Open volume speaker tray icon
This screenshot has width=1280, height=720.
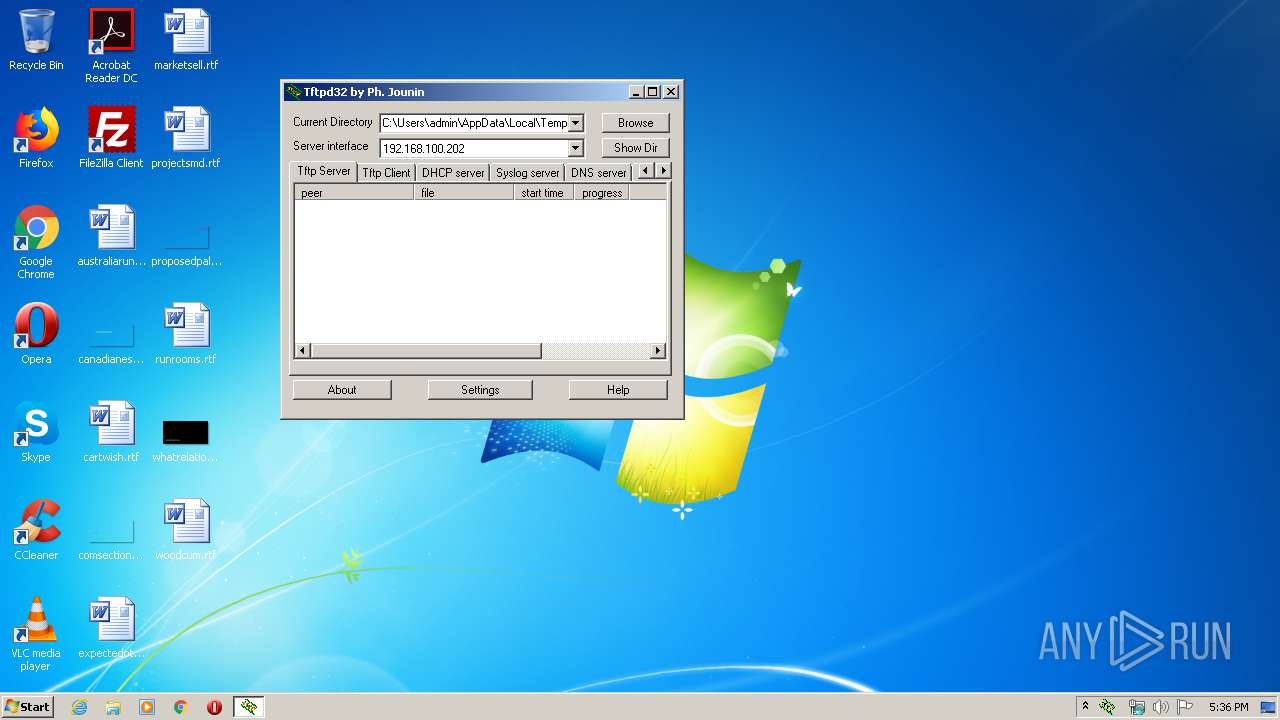(1161, 707)
